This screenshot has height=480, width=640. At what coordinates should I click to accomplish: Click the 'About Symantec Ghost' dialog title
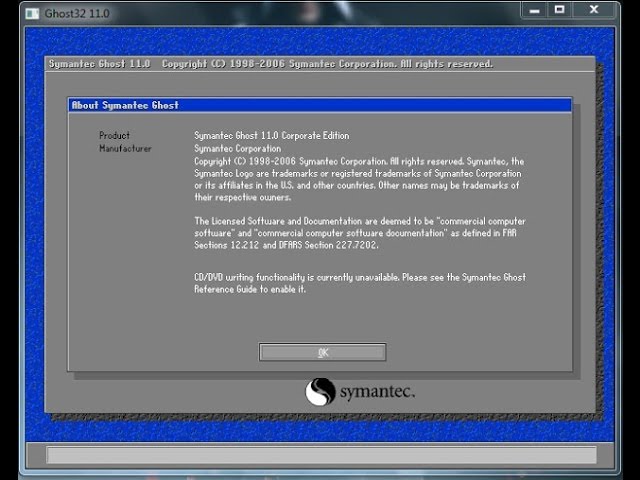tap(125, 105)
